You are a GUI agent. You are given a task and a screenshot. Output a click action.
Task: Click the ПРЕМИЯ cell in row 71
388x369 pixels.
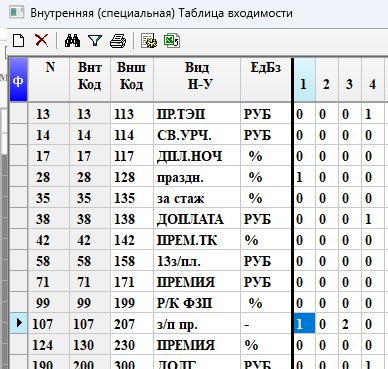pyautogui.click(x=197, y=282)
